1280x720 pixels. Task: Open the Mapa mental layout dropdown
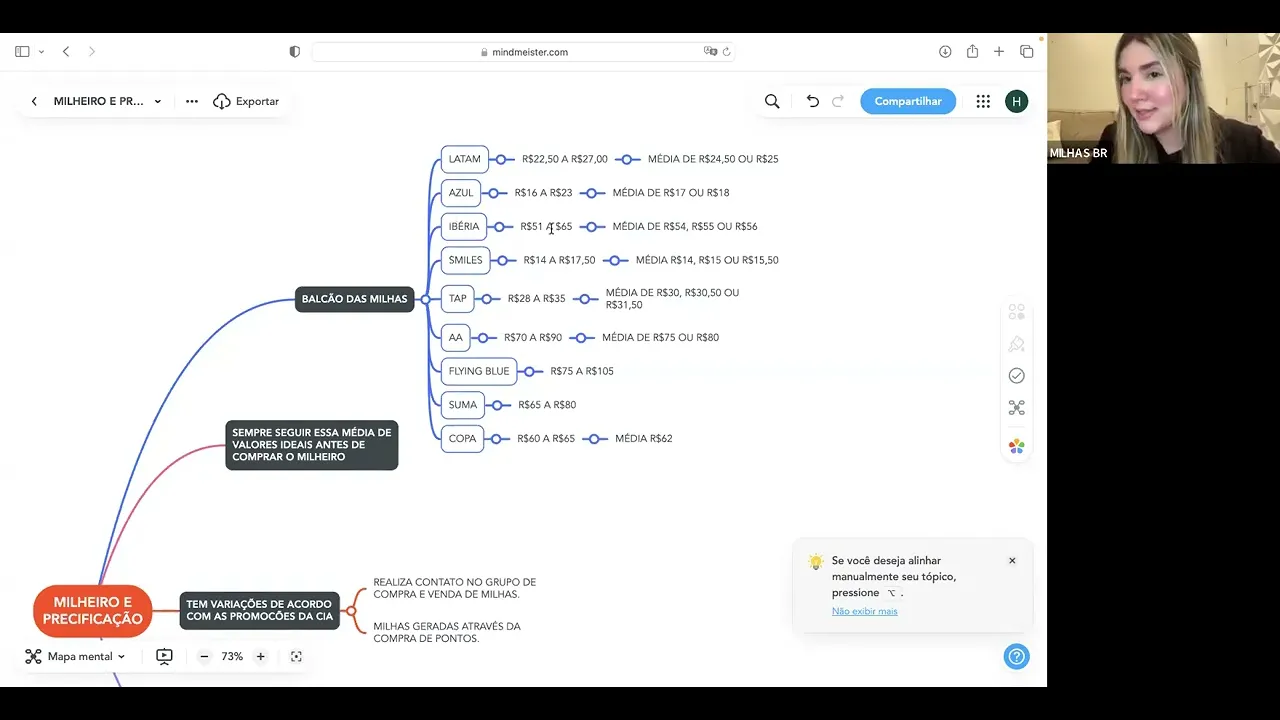point(76,657)
